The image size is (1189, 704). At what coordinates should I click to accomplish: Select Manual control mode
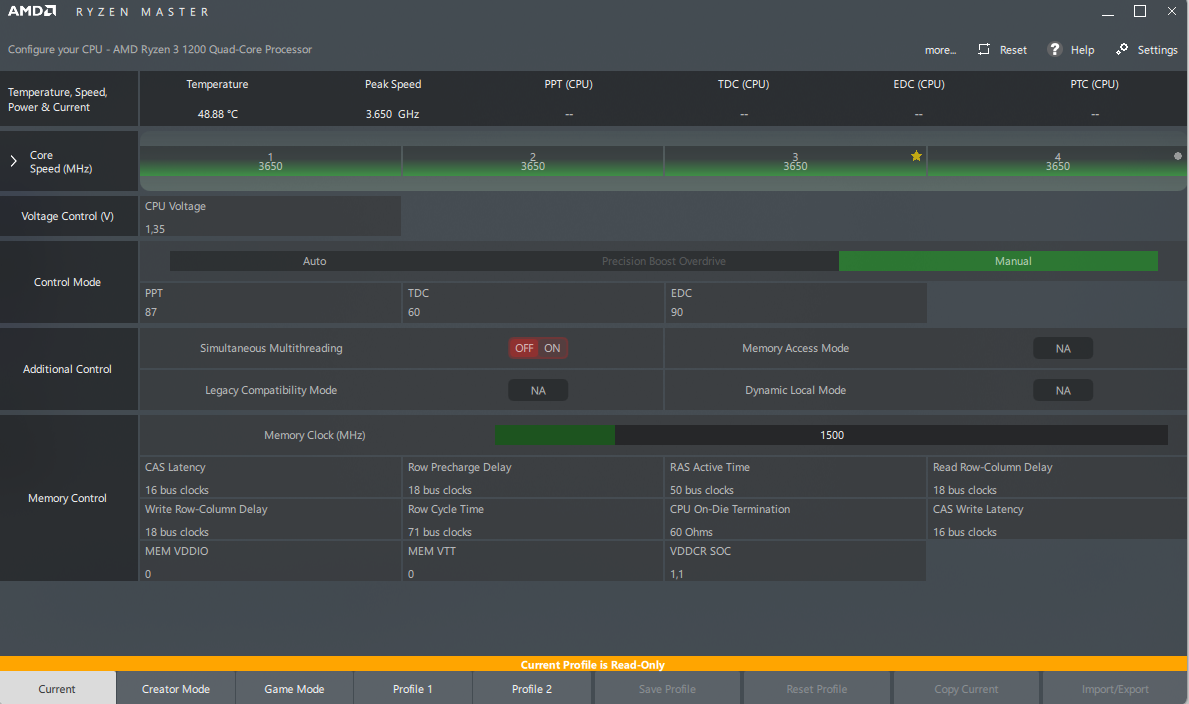pos(998,261)
